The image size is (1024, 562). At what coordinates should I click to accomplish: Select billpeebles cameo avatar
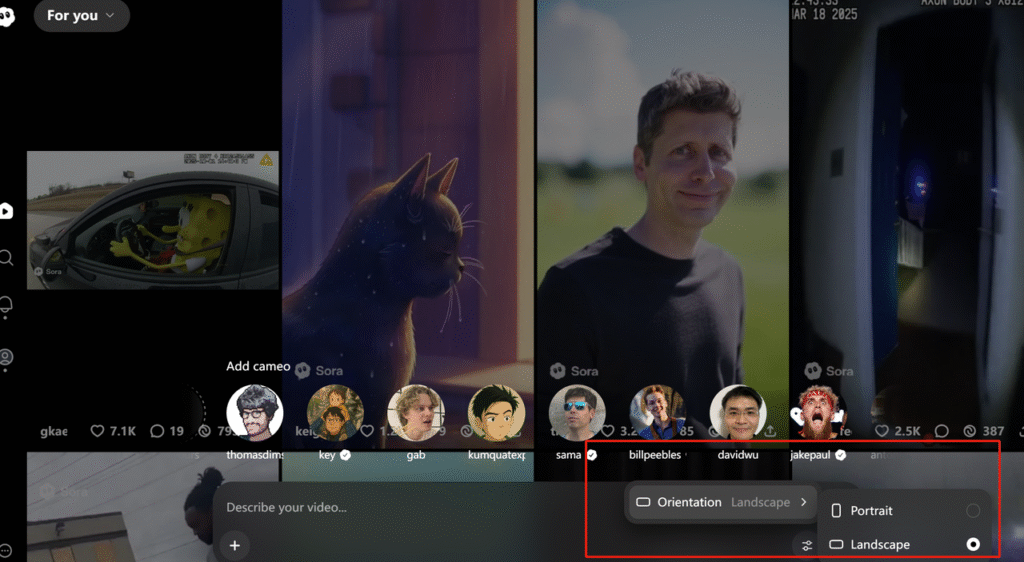tap(657, 413)
